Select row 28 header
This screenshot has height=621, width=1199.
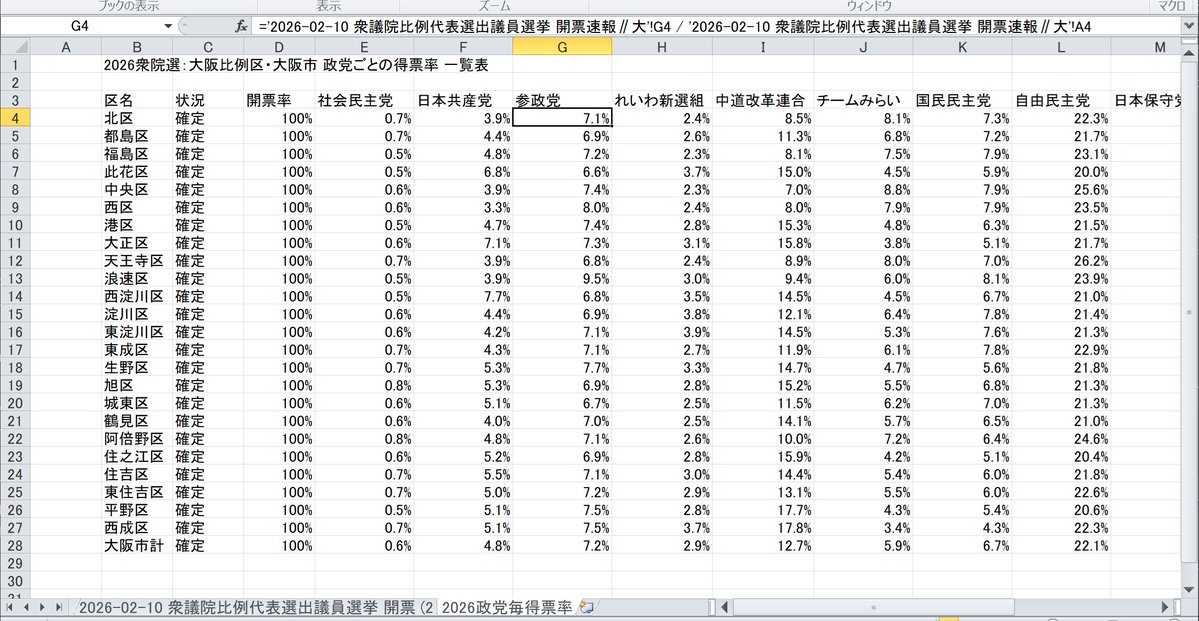click(15, 546)
